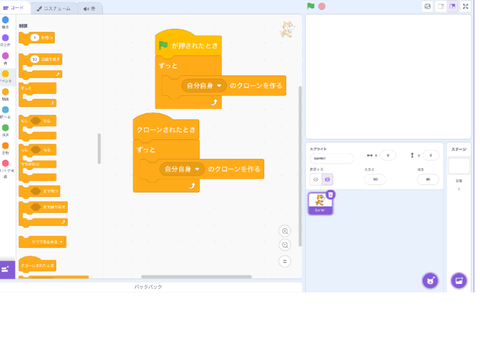Switch to large stage layout
480x360 pixels.
tap(452, 6)
